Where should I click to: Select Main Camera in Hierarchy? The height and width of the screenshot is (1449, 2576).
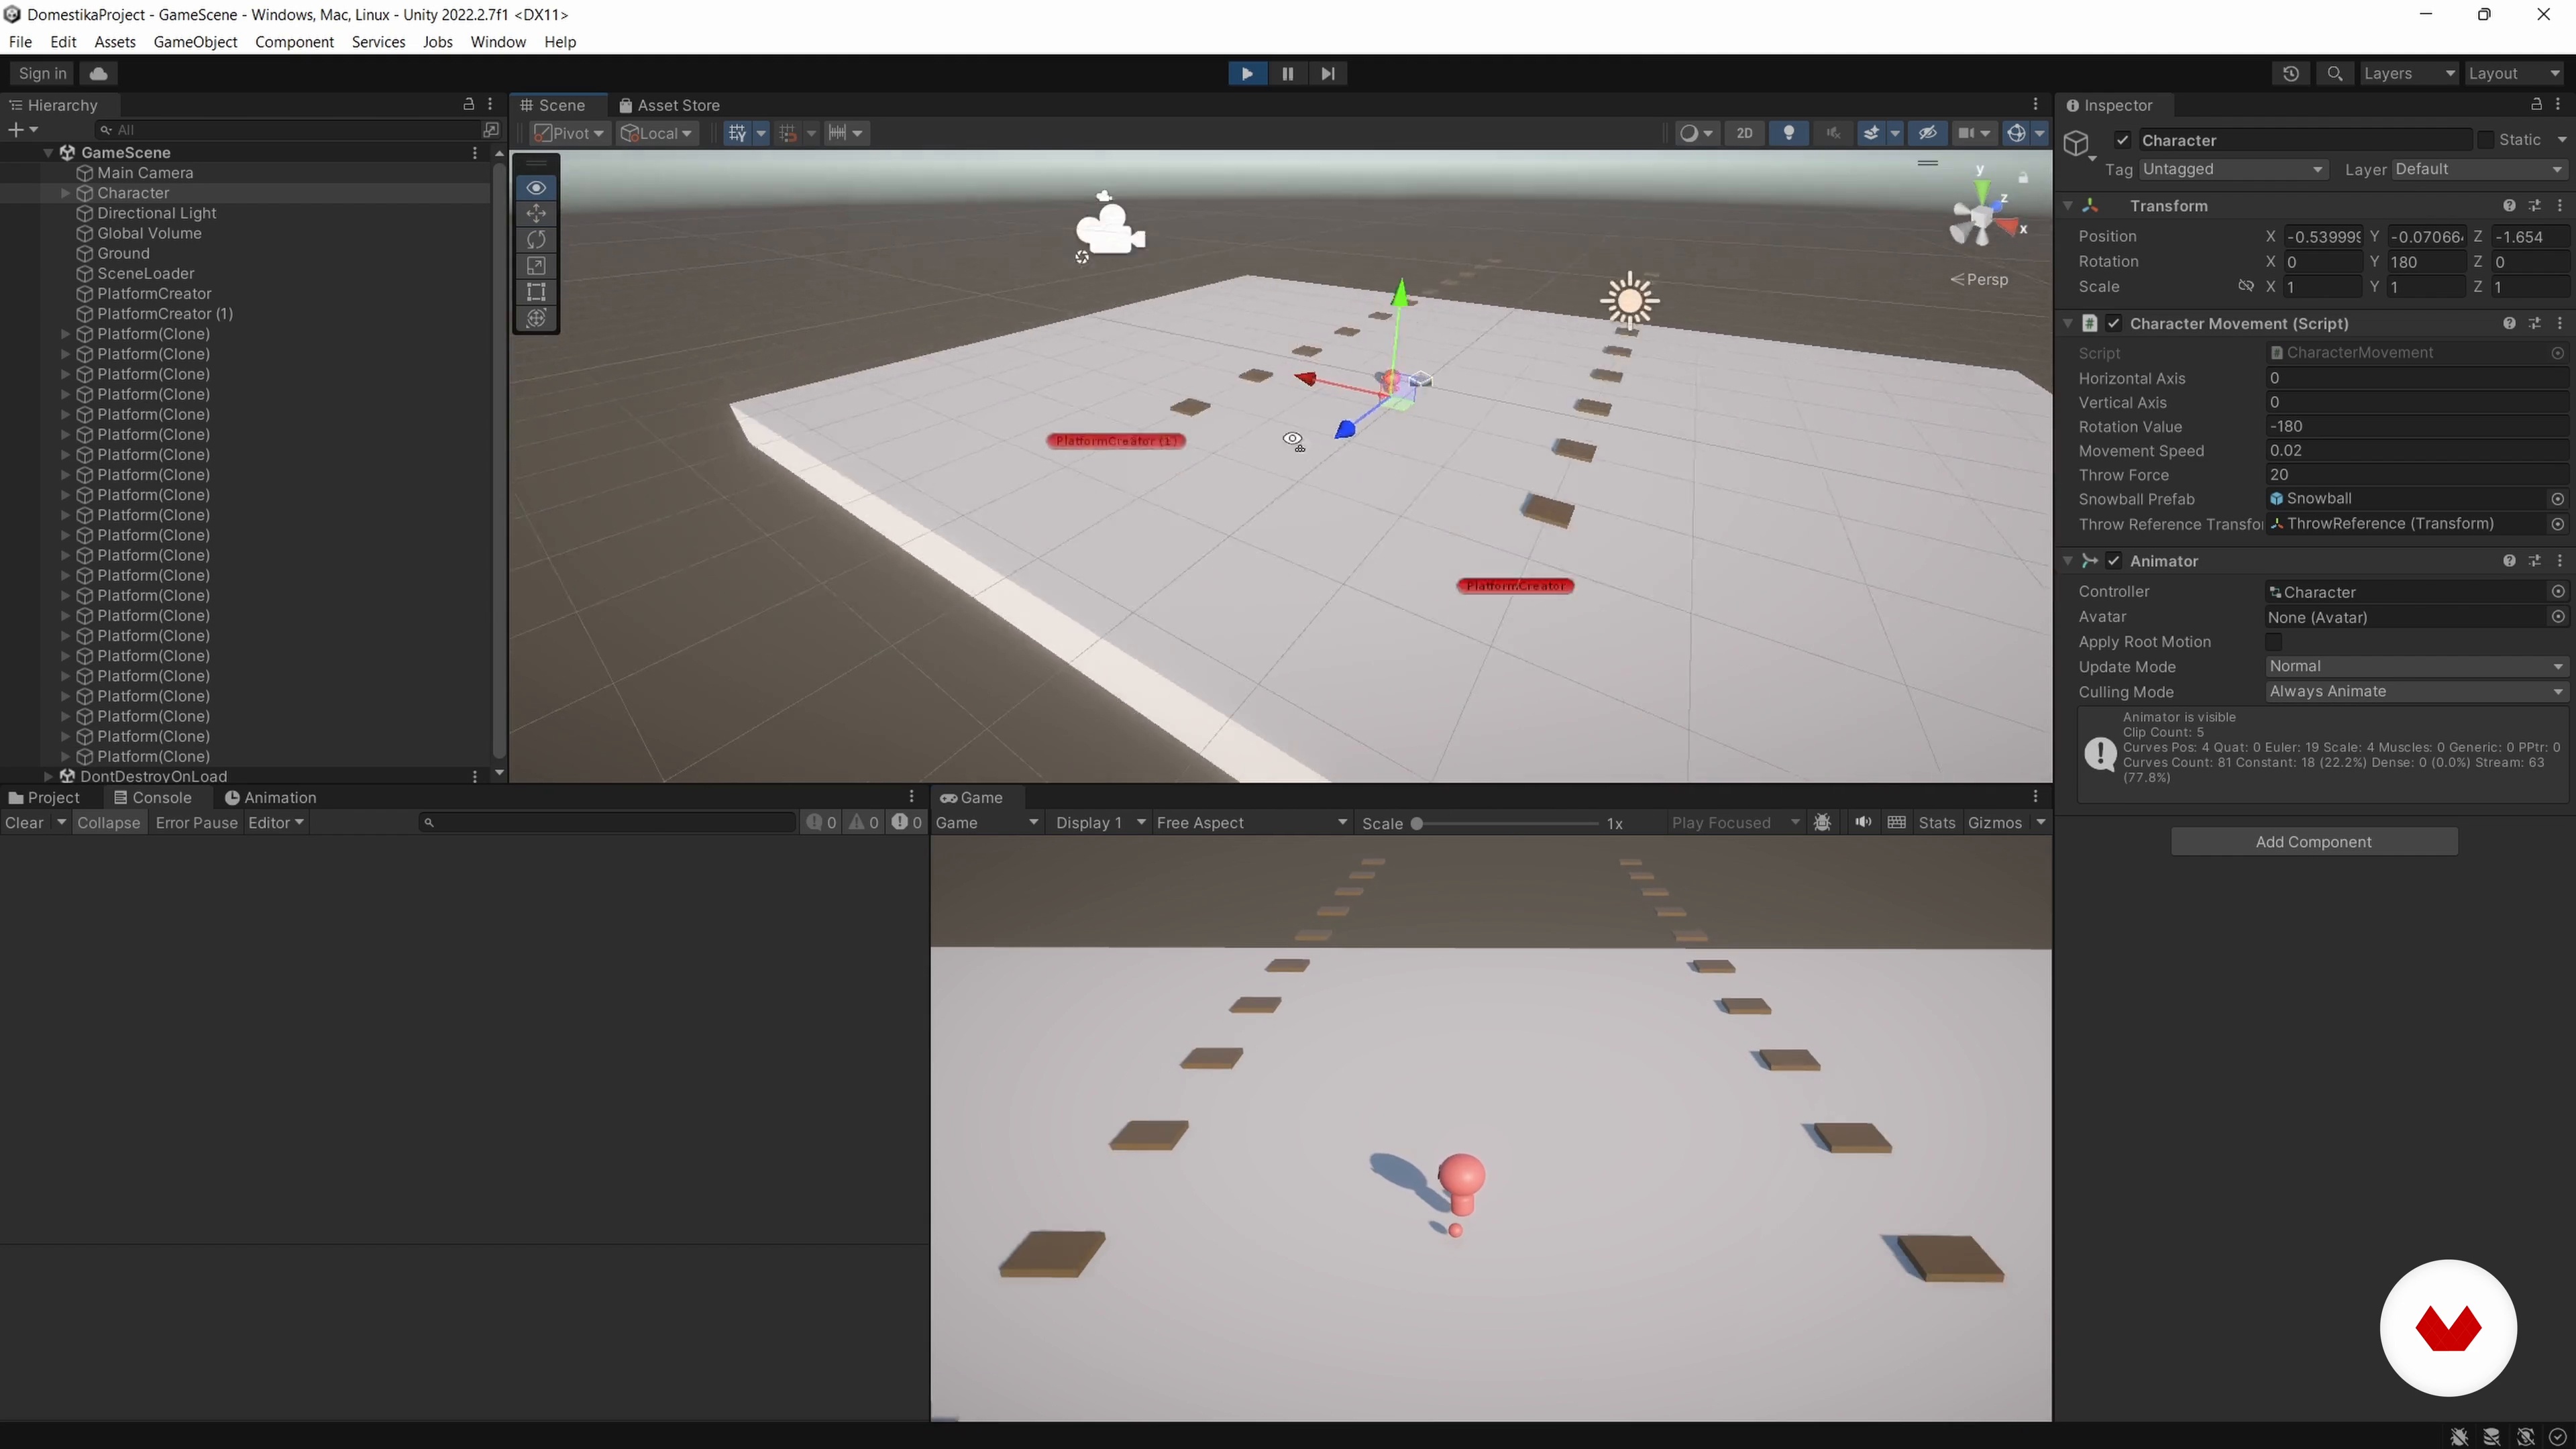(145, 173)
